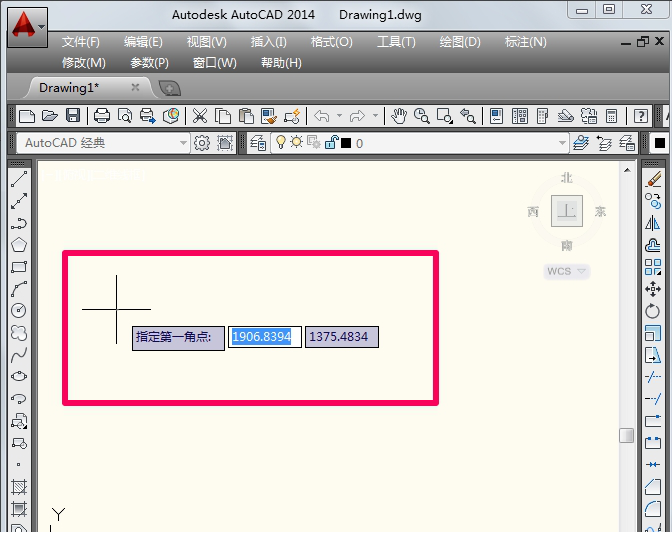Click the layer color black swatch
672x553 pixels.
click(x=346, y=143)
